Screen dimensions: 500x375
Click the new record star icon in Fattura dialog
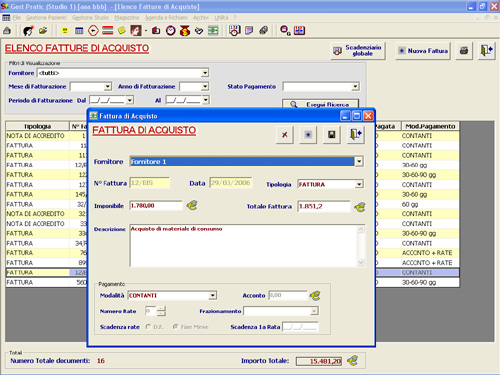(x=308, y=135)
